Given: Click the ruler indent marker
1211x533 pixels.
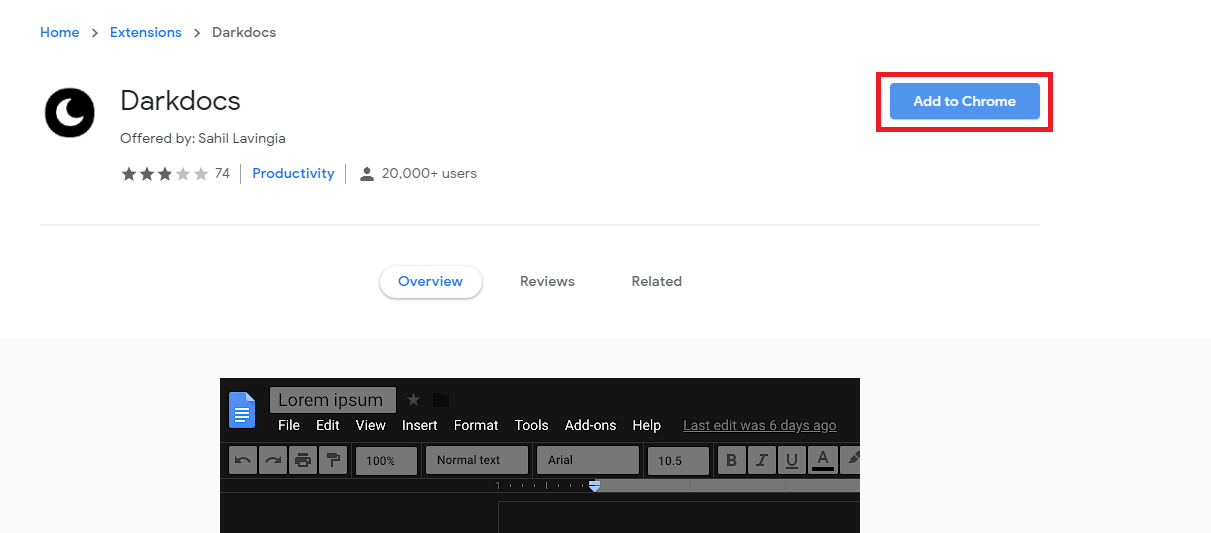Looking at the screenshot, I should coord(594,485).
